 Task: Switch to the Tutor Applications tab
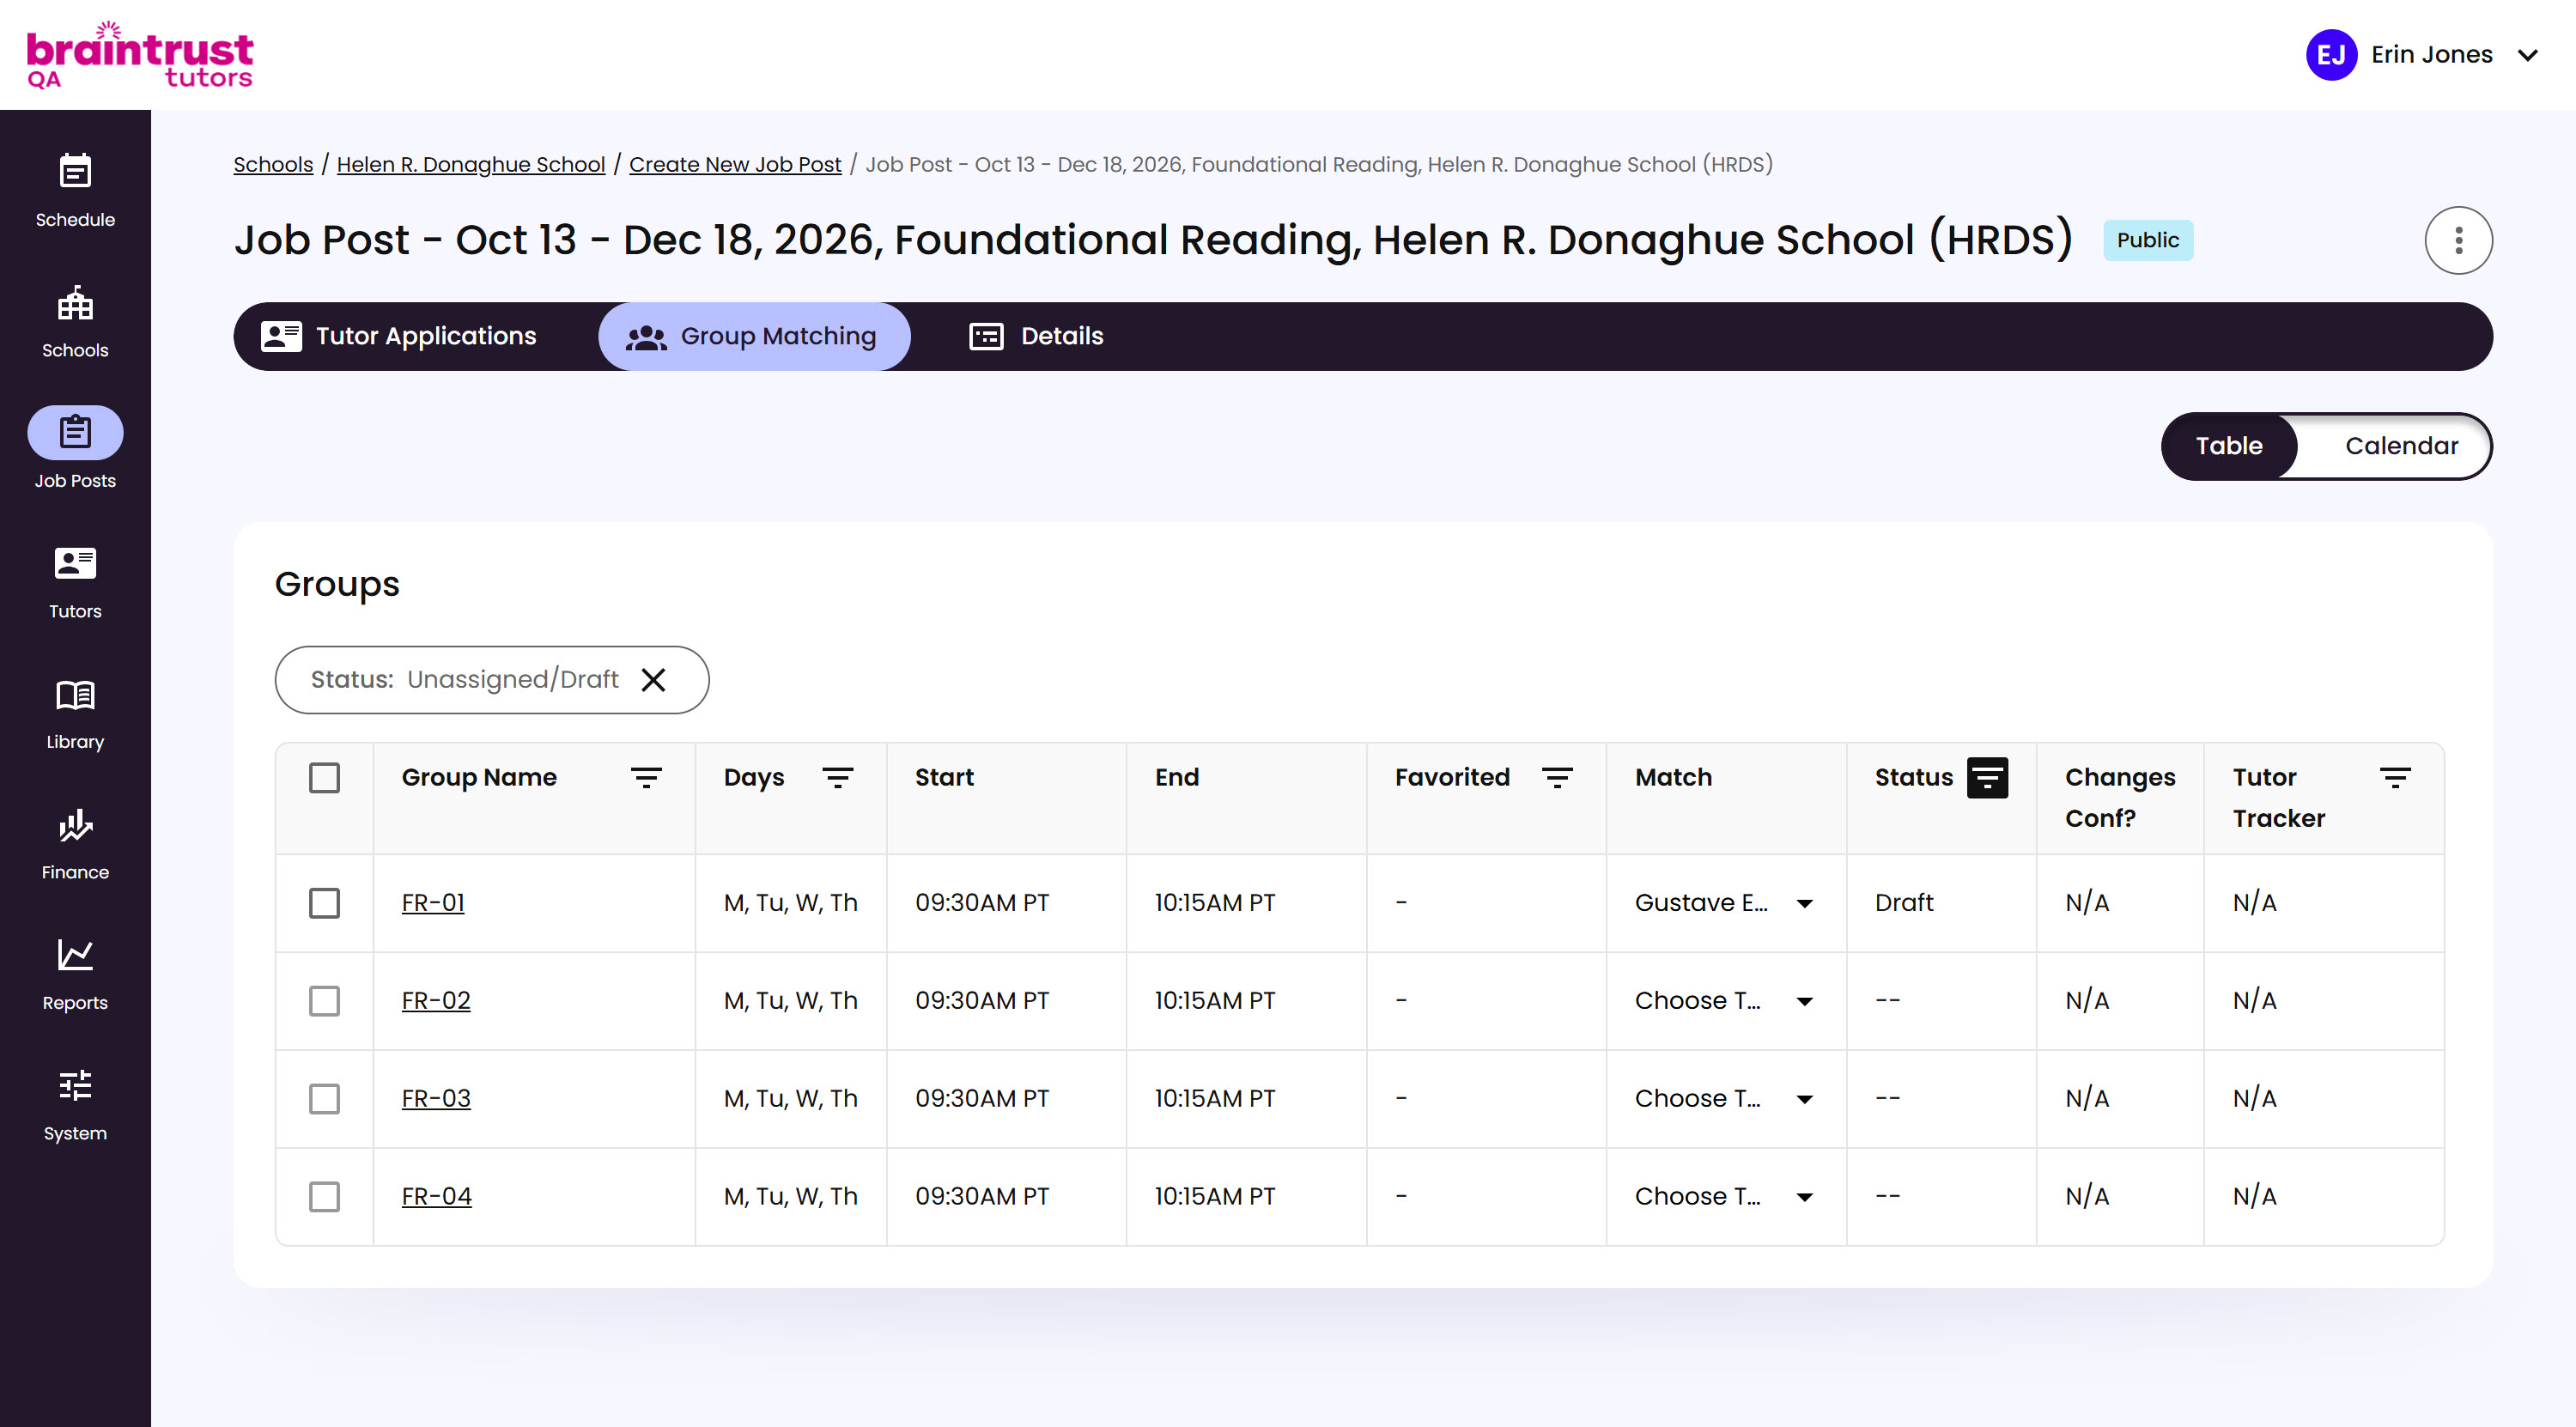point(399,336)
